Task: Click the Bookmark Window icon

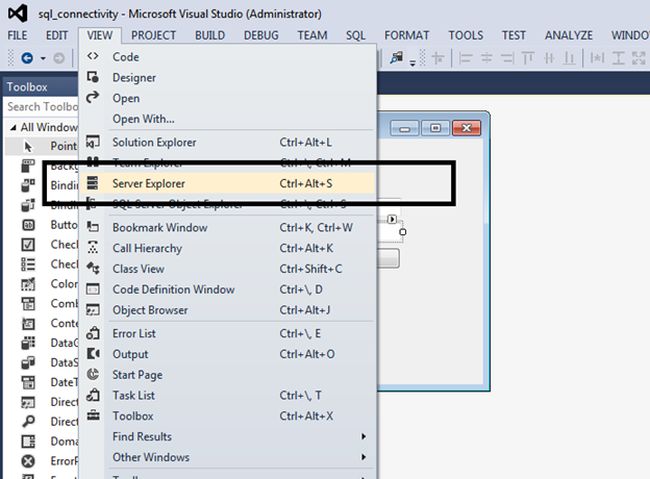Action: point(93,227)
